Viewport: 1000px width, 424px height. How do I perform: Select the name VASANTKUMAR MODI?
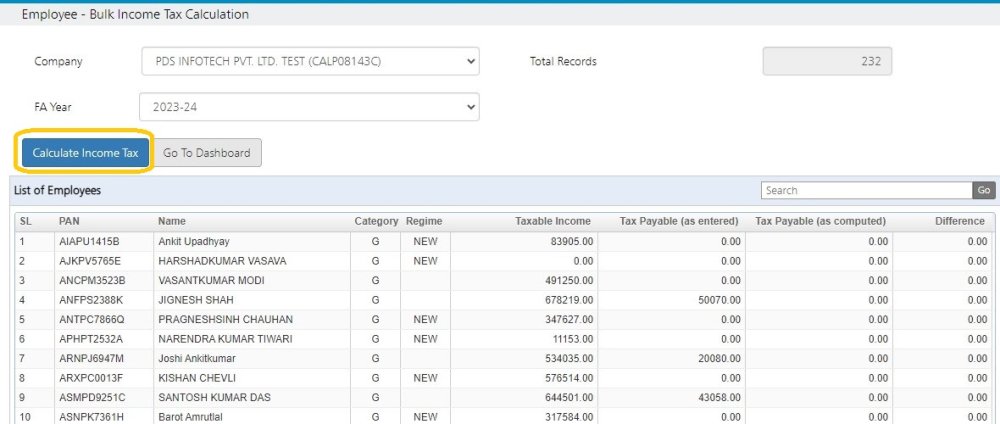(x=211, y=281)
